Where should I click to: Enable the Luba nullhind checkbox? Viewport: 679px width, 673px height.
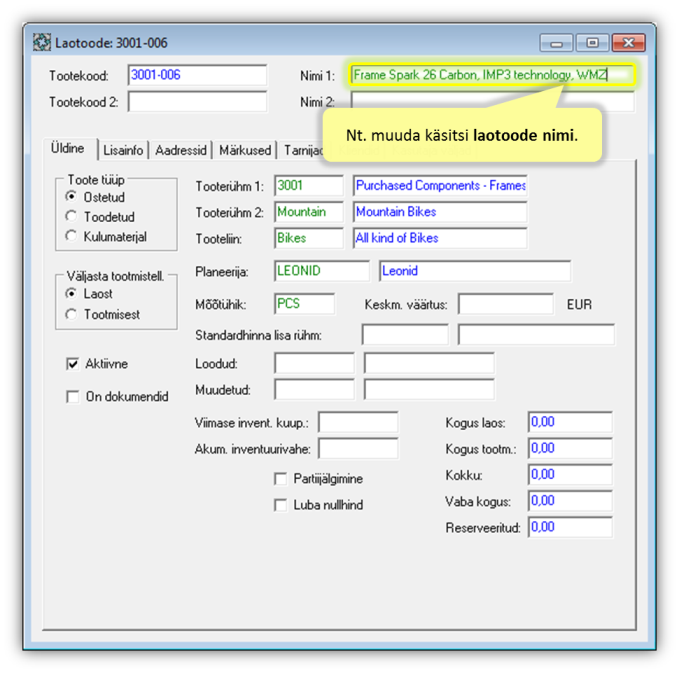[281, 505]
